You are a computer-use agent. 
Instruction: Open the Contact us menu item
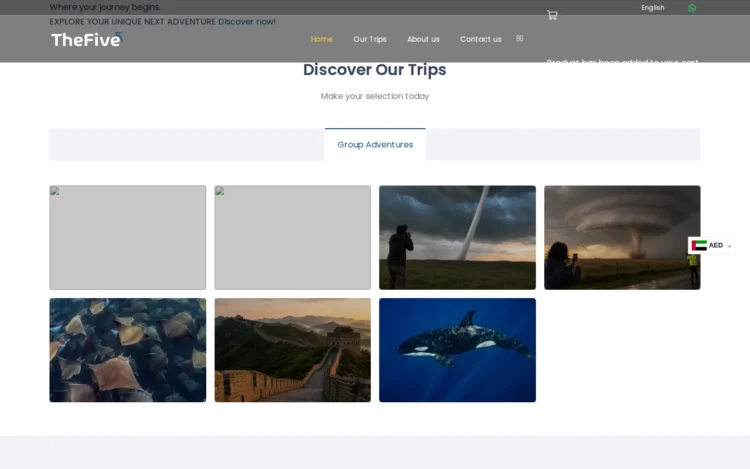[481, 39]
